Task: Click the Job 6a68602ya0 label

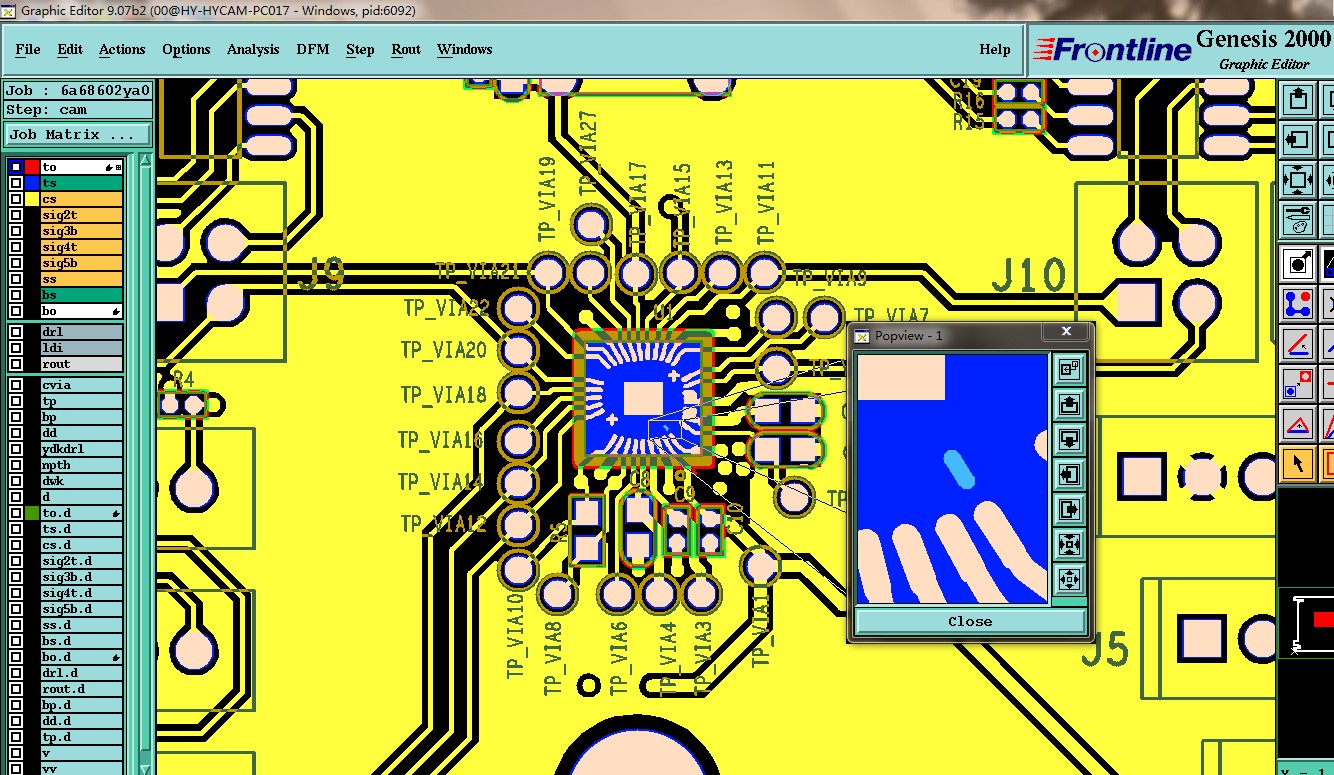Action: click(78, 90)
